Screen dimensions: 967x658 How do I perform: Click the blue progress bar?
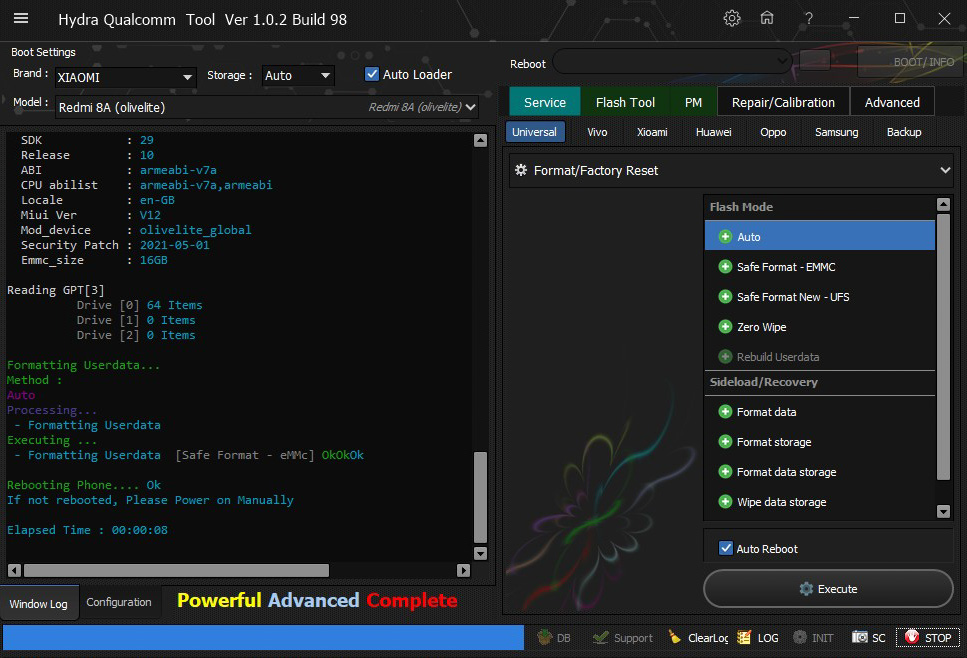(263, 637)
